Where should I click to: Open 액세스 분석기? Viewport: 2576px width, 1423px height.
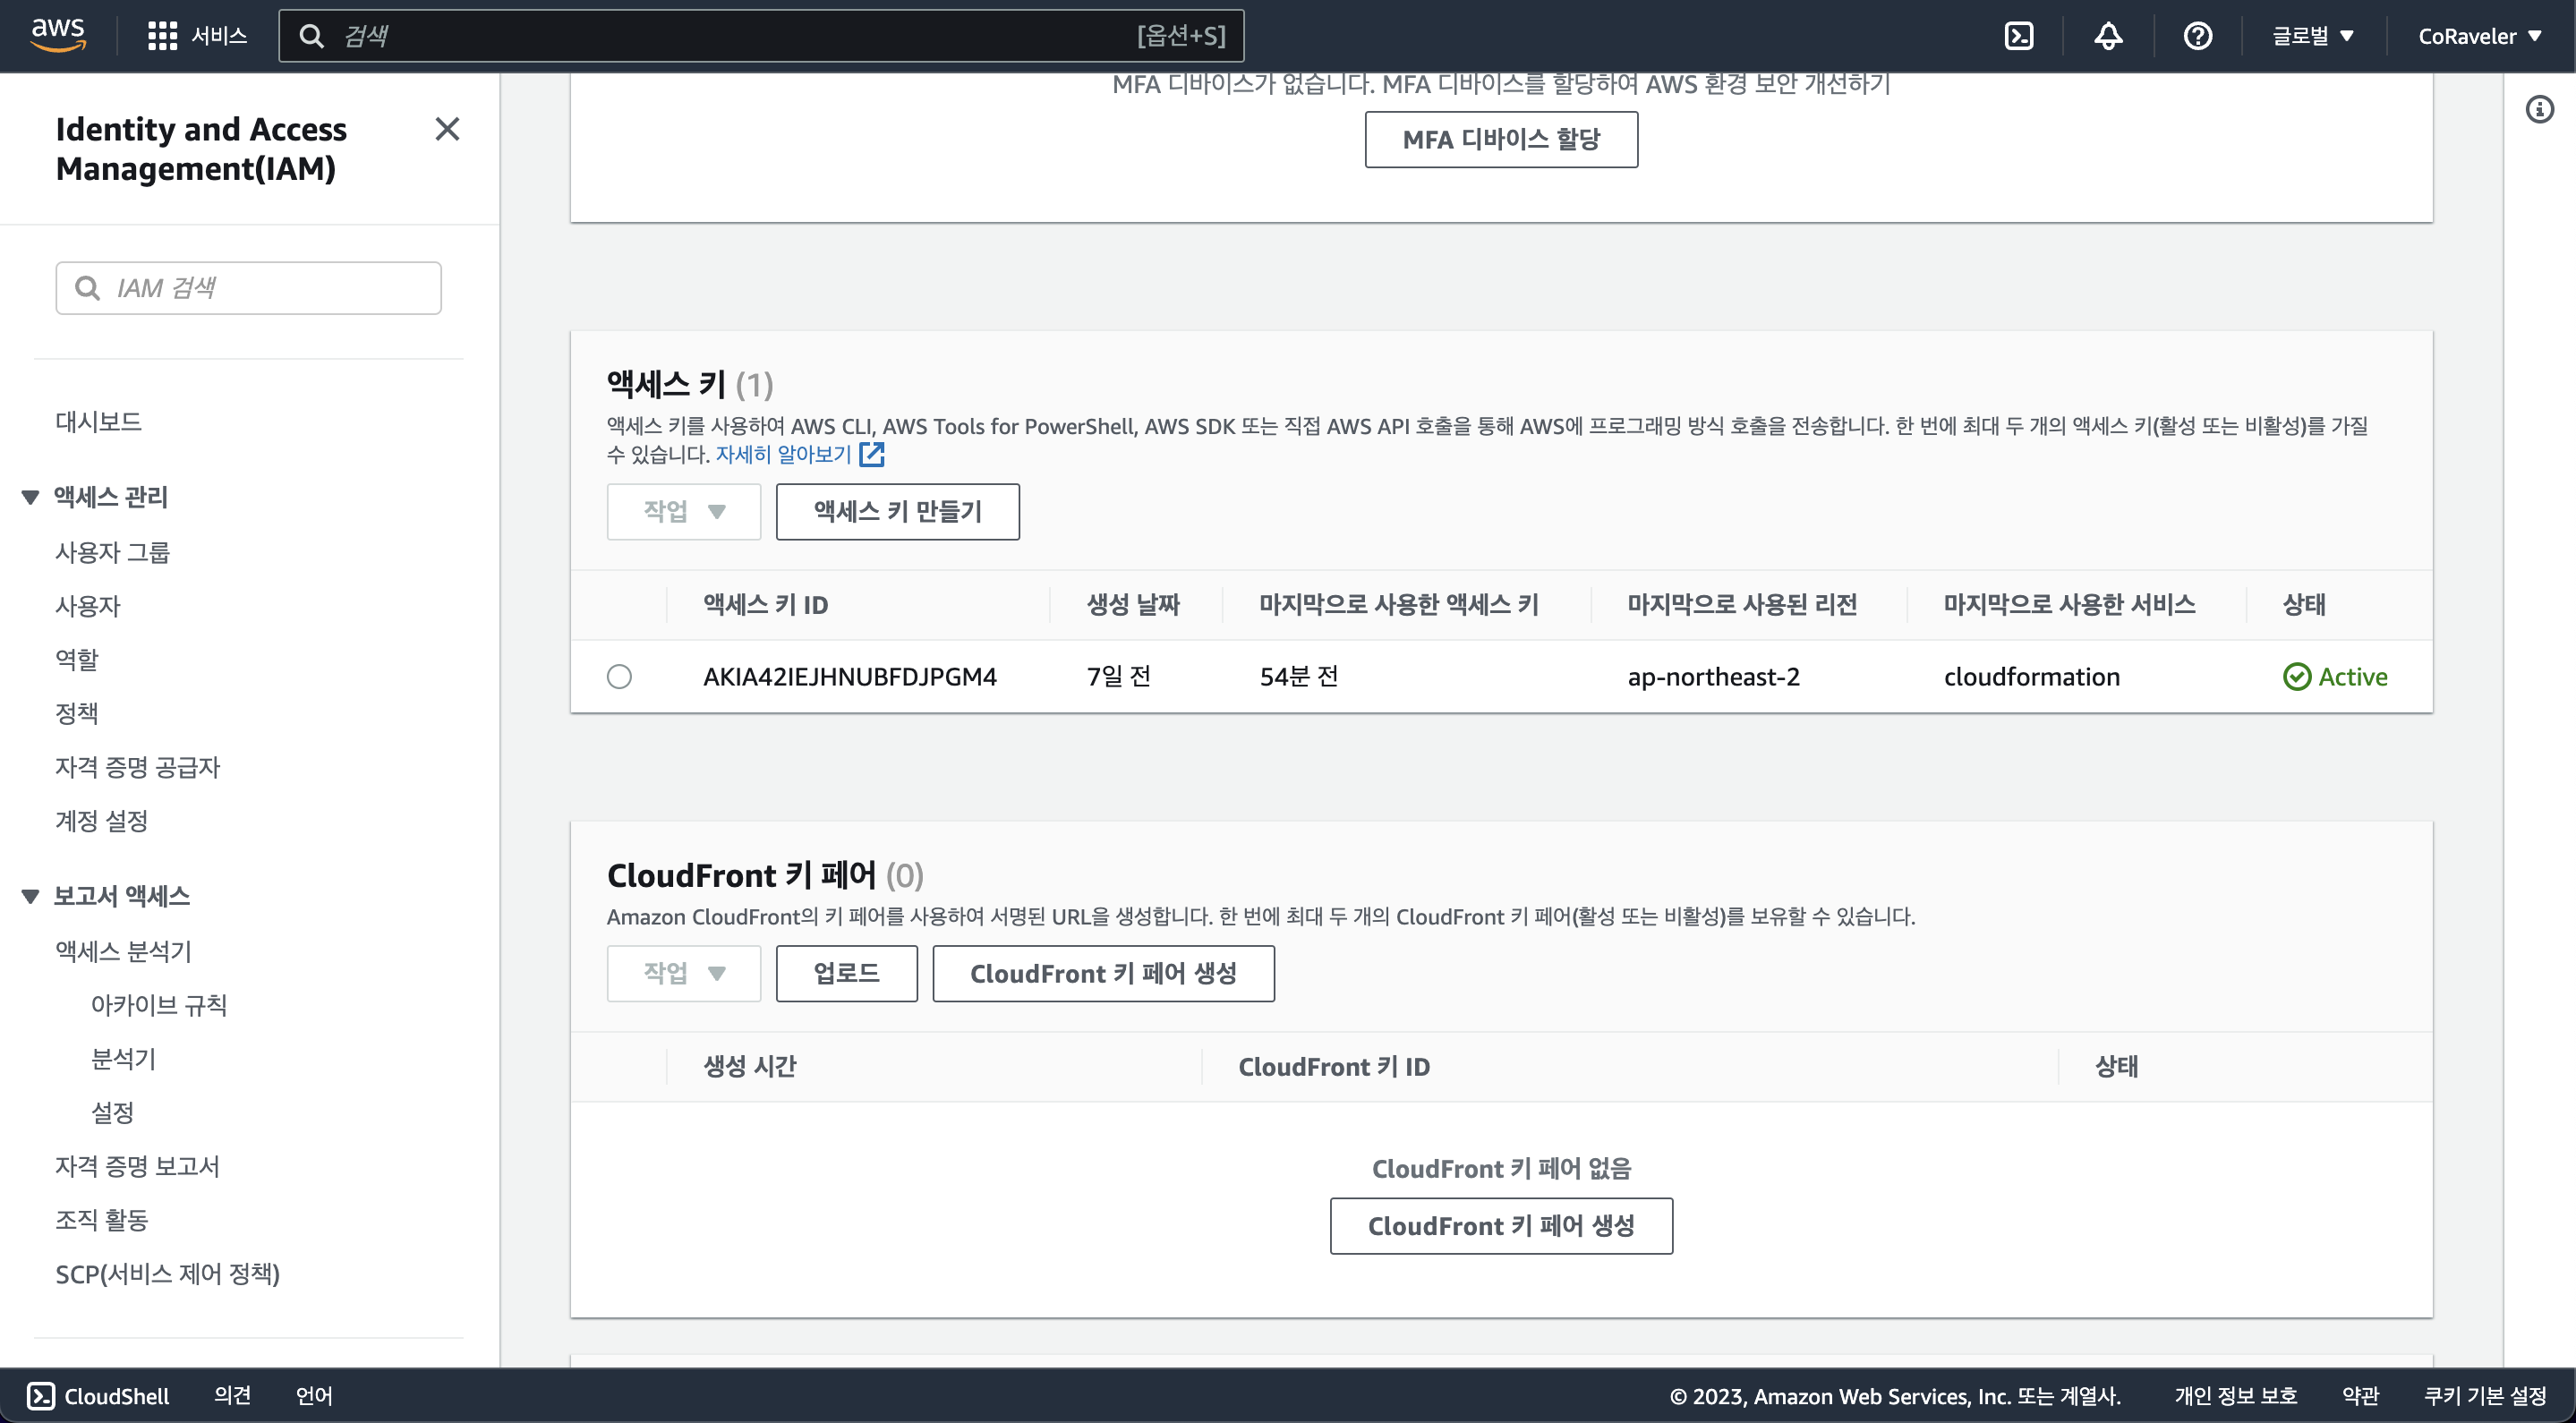123,951
